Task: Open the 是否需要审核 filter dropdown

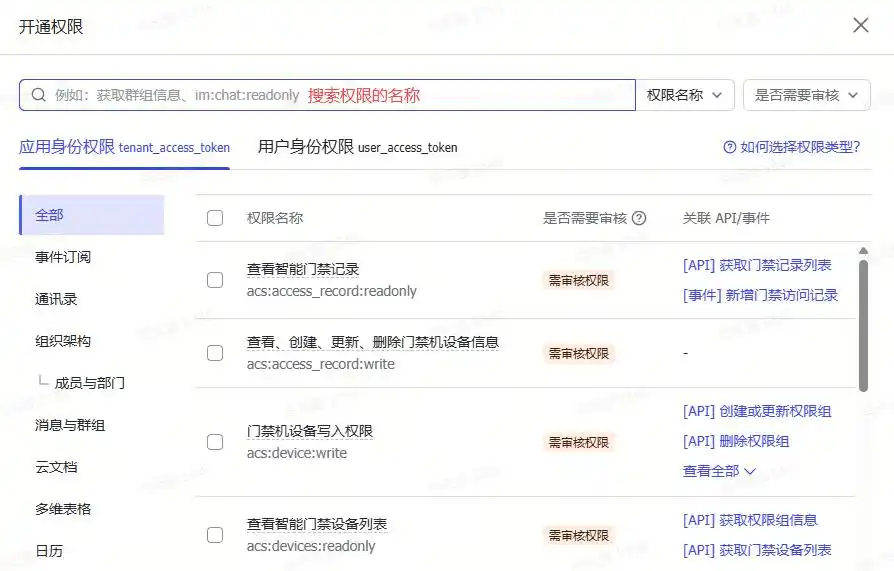Action: point(806,95)
